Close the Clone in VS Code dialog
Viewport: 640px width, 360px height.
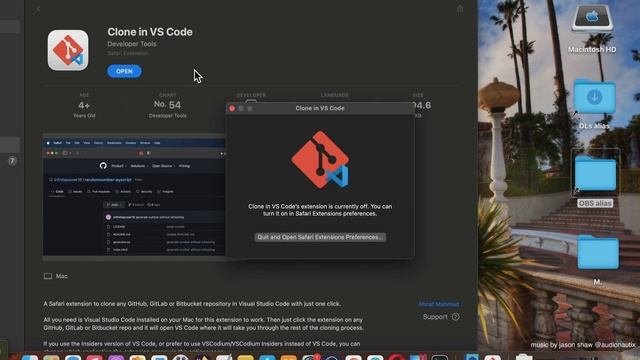232,108
